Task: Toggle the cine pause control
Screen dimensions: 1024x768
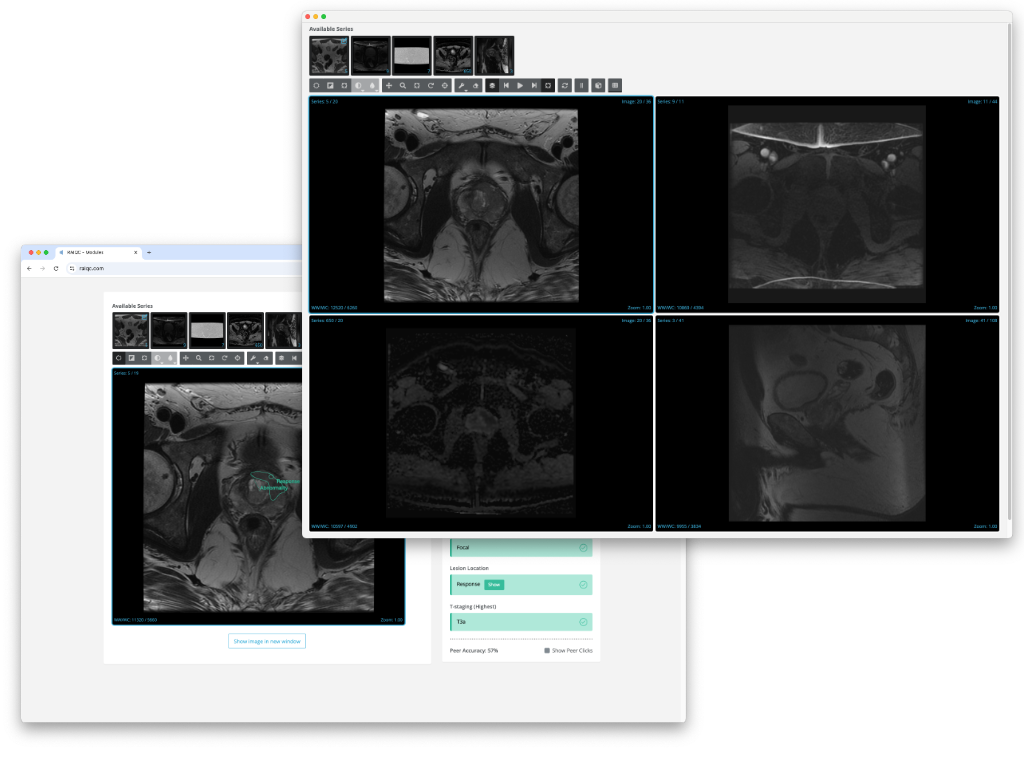Action: point(580,85)
